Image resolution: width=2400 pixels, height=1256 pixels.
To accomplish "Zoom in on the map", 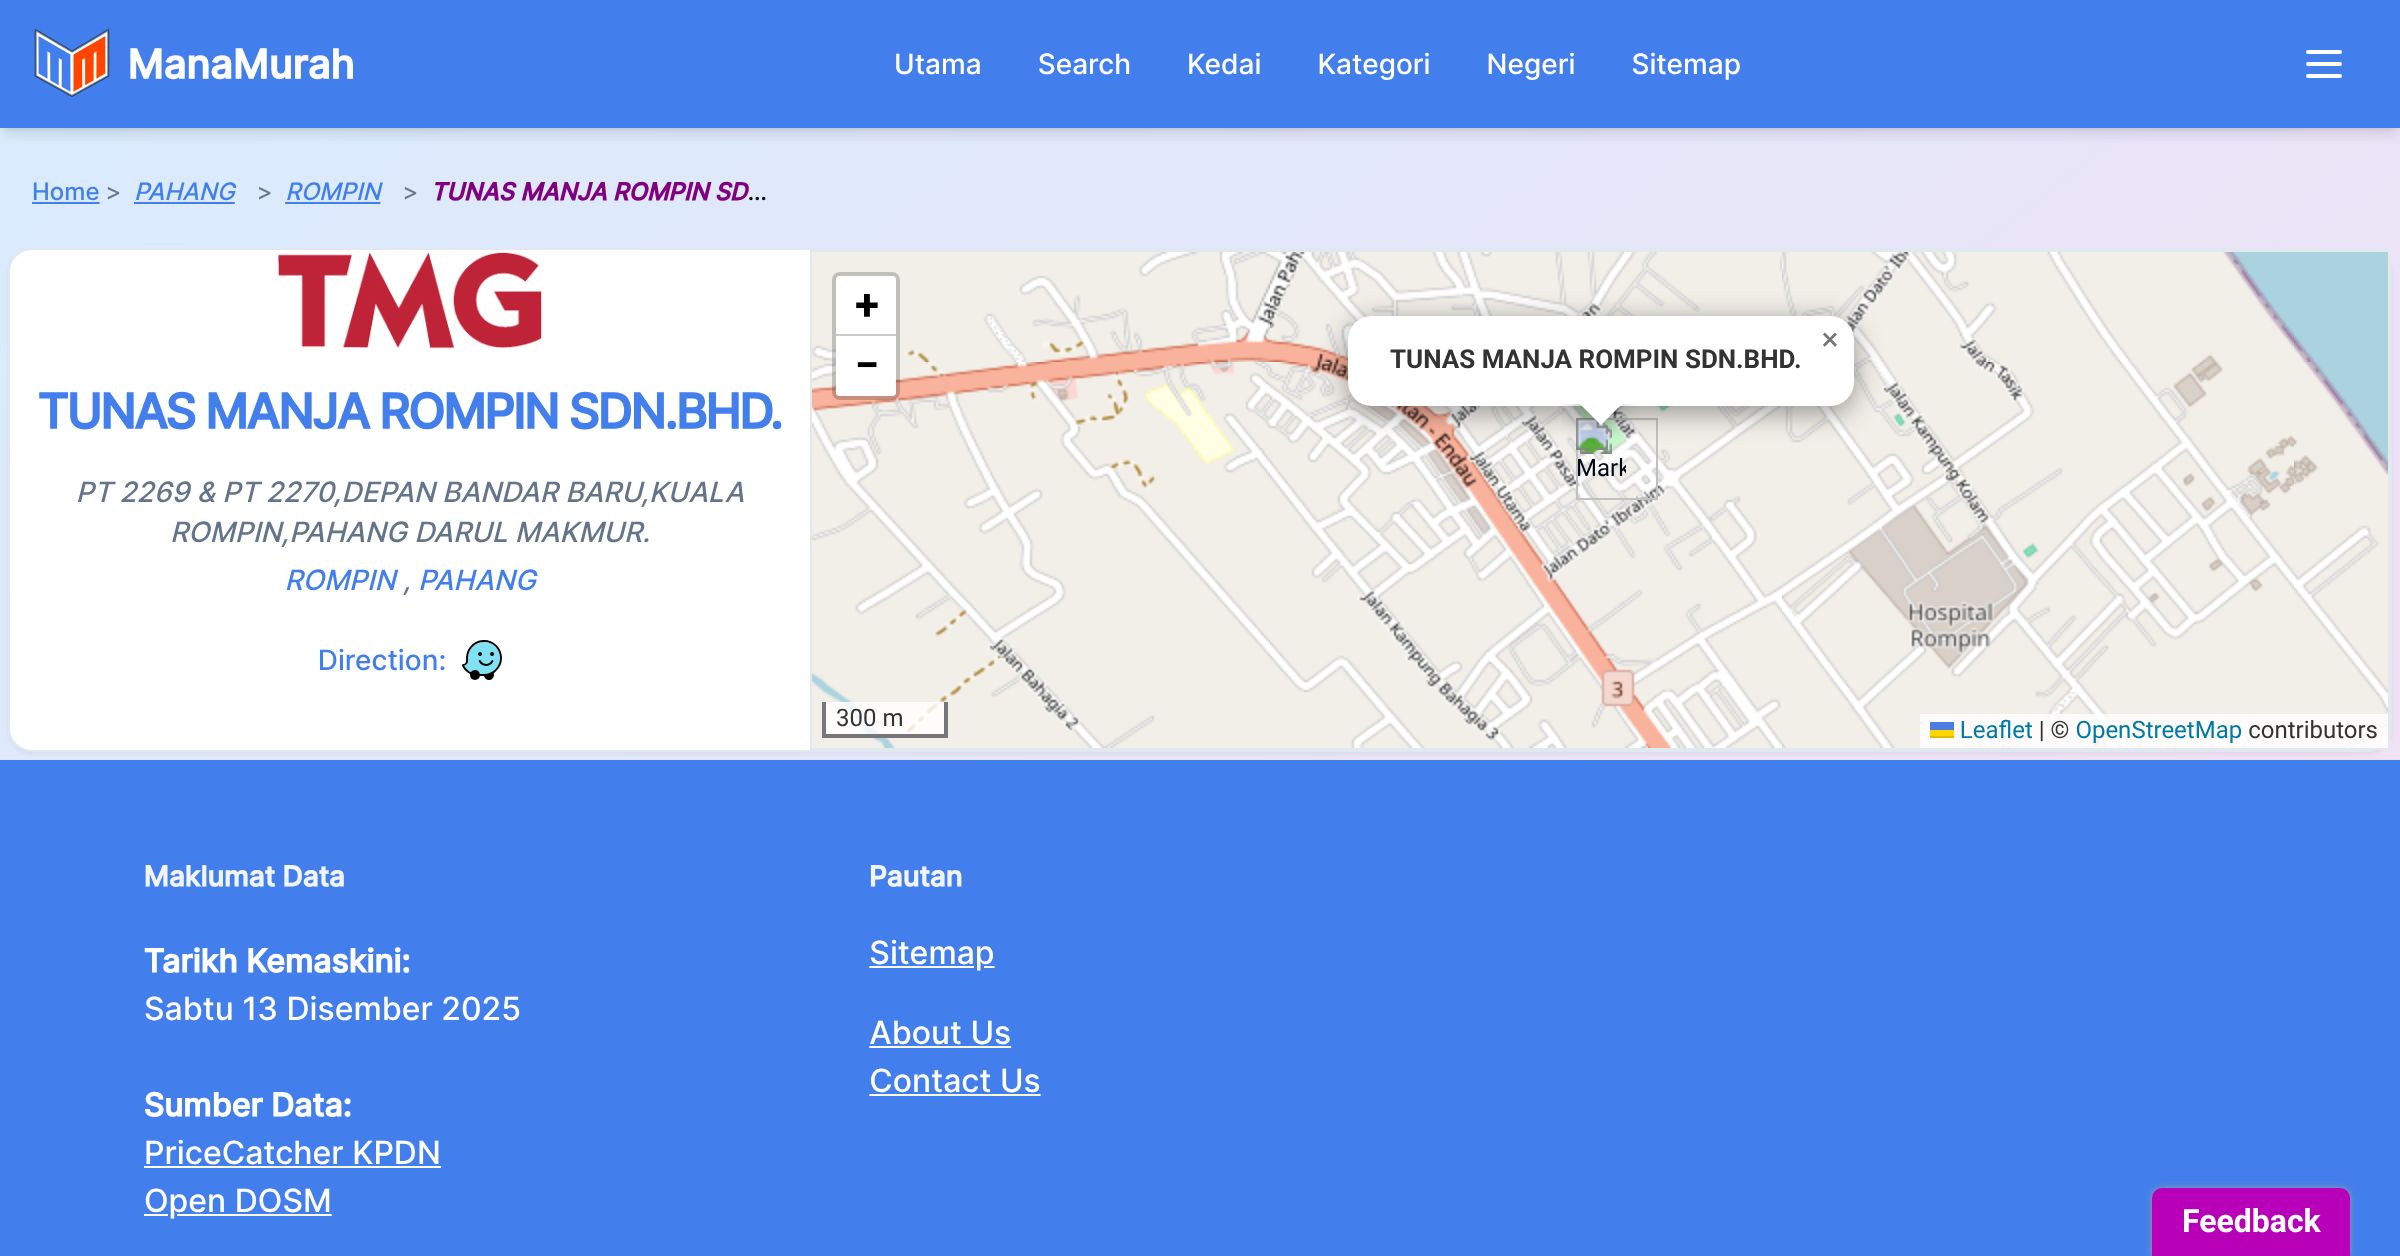I will (x=866, y=305).
